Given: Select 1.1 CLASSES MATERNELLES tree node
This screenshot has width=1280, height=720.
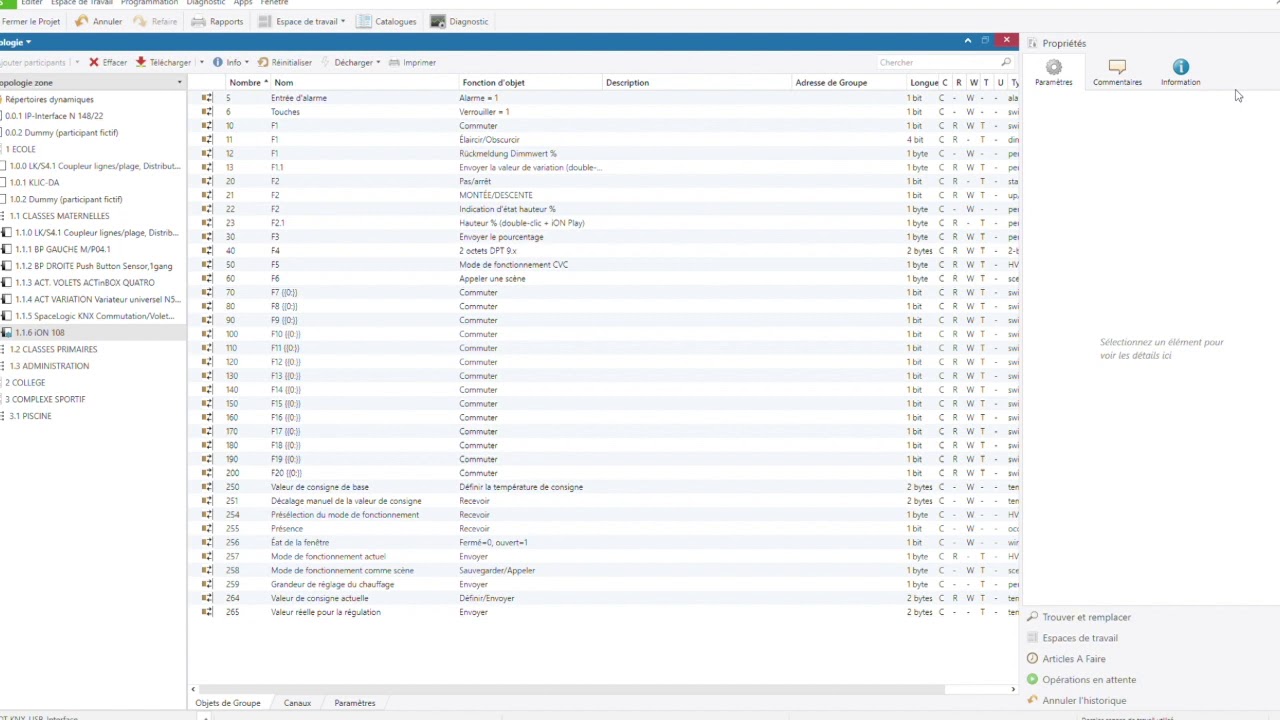Looking at the screenshot, I should (x=59, y=216).
